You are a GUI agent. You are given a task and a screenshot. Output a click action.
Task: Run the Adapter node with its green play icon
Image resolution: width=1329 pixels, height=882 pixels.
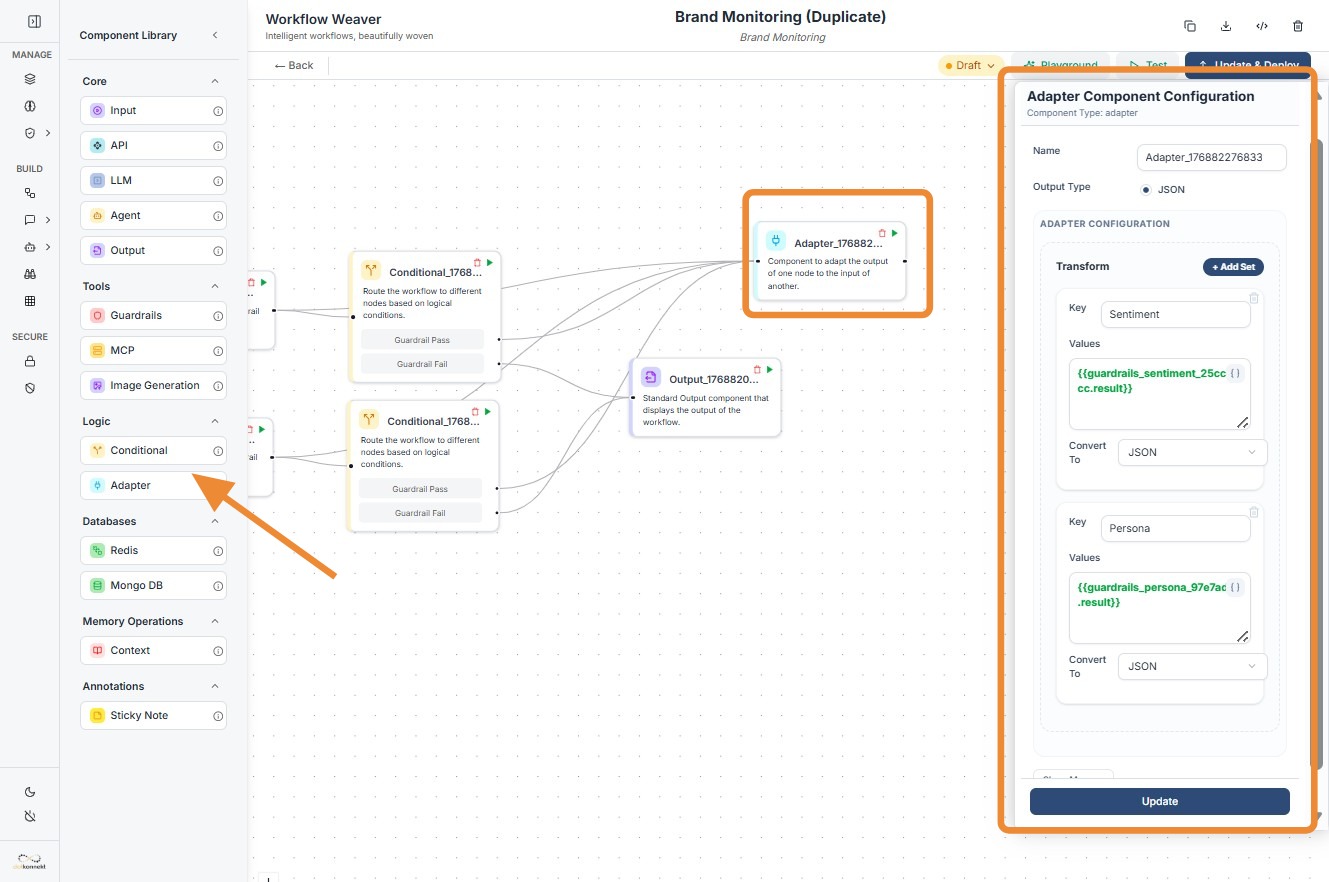click(x=894, y=233)
